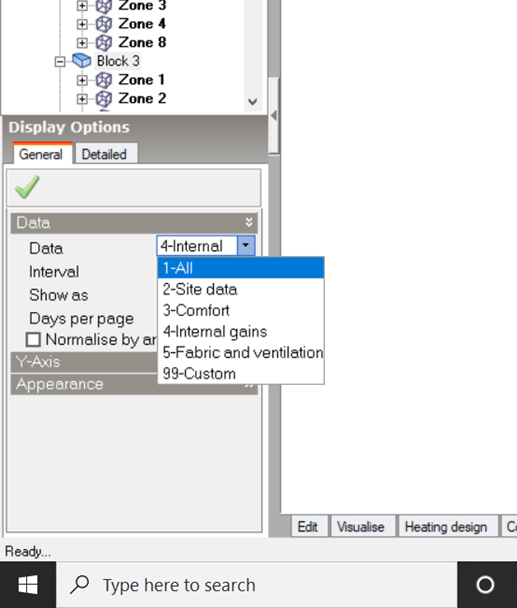
Task: Click the Block 3 building block icon
Action: (82, 60)
